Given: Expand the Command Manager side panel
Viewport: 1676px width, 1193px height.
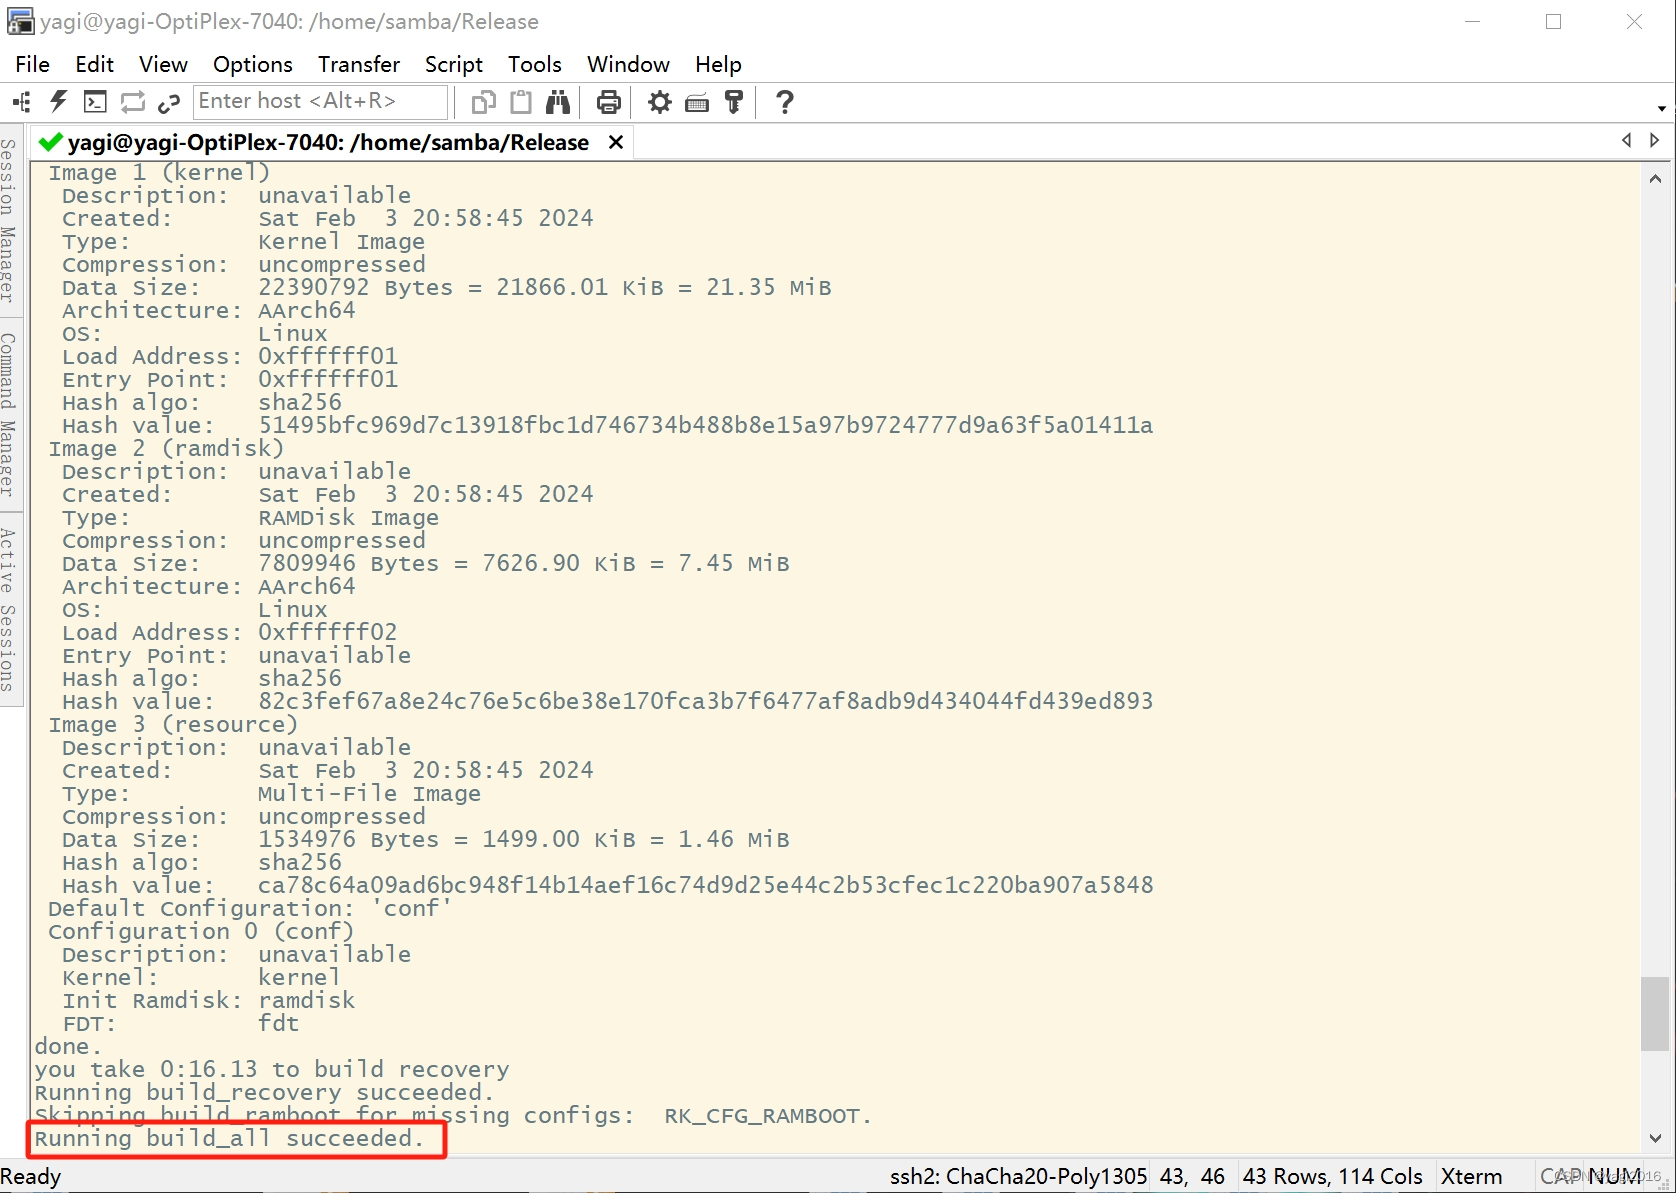Looking at the screenshot, I should click(x=9, y=414).
